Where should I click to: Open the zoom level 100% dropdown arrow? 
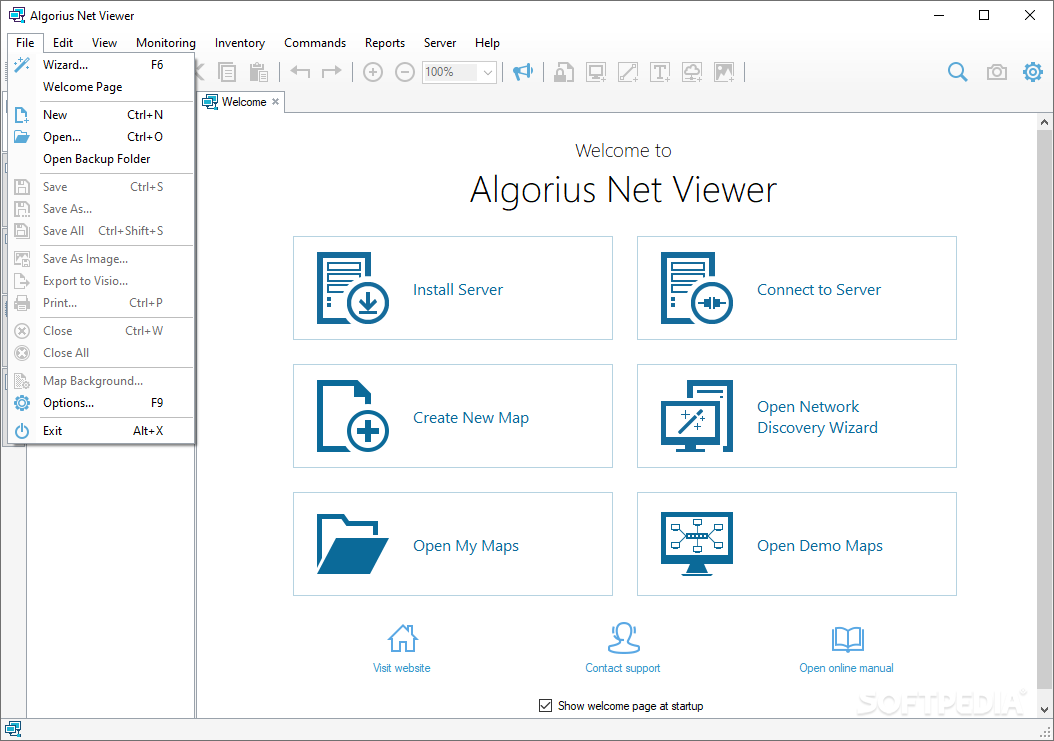[488, 72]
